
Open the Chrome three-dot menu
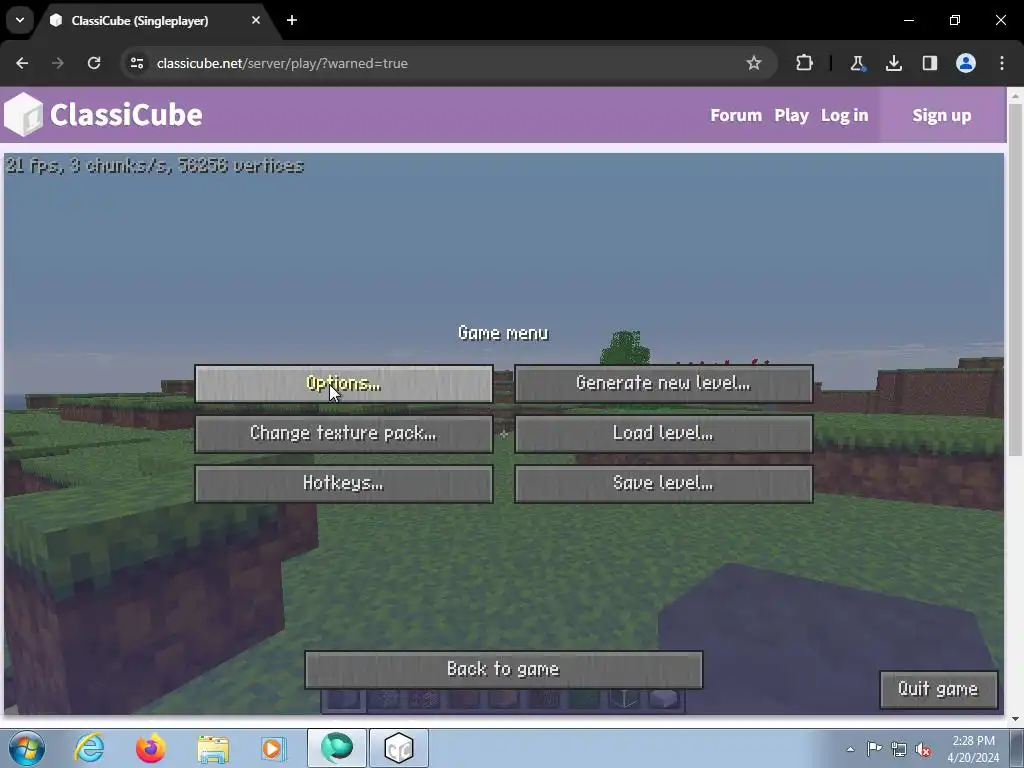[1002, 63]
